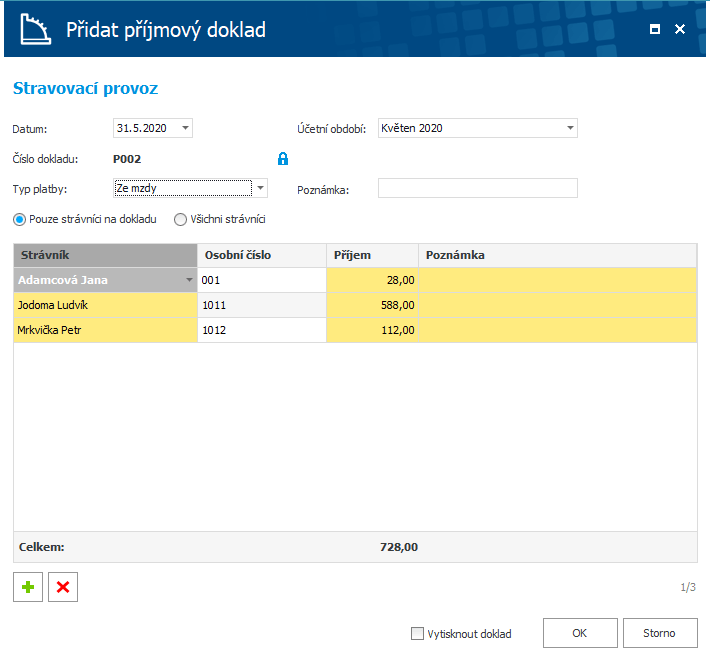Viewport: 710px width, 658px height.
Task: Add a new row with the green plus button
Action: coord(28,587)
